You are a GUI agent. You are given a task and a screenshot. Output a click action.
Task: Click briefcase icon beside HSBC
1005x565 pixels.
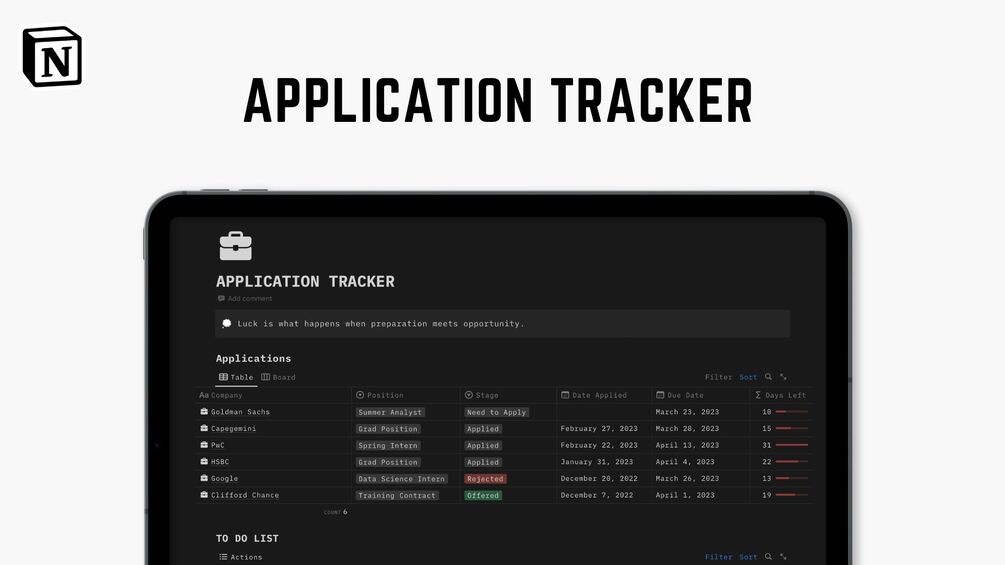pos(204,461)
